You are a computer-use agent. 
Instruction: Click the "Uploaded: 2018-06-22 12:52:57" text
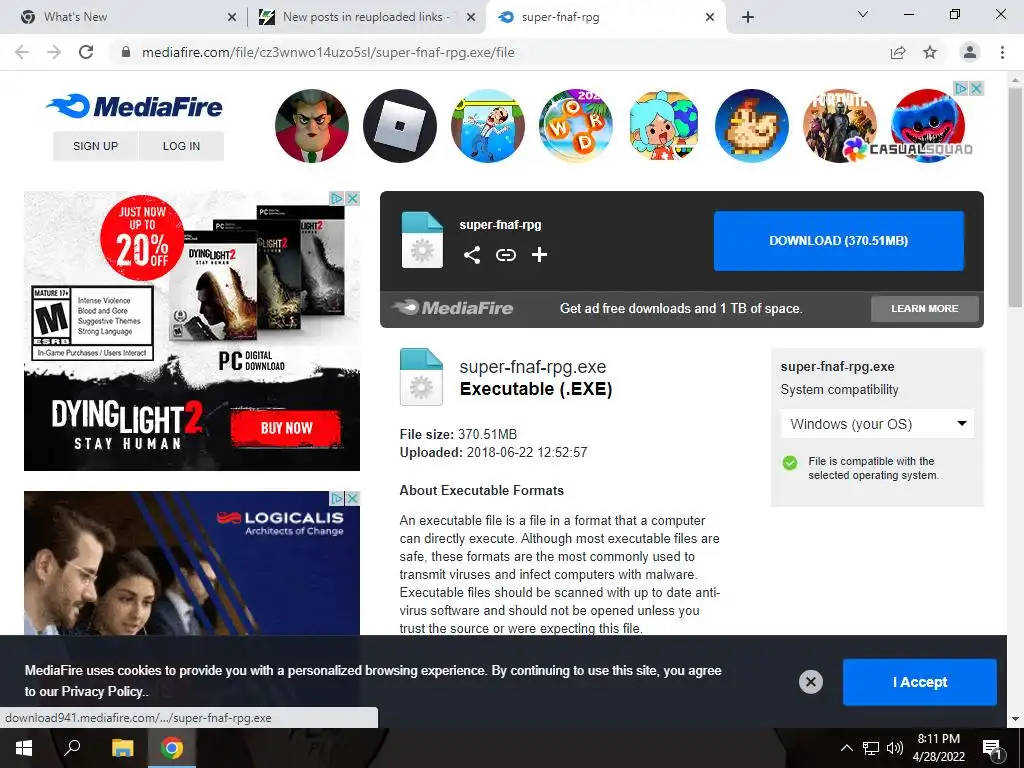(x=493, y=452)
